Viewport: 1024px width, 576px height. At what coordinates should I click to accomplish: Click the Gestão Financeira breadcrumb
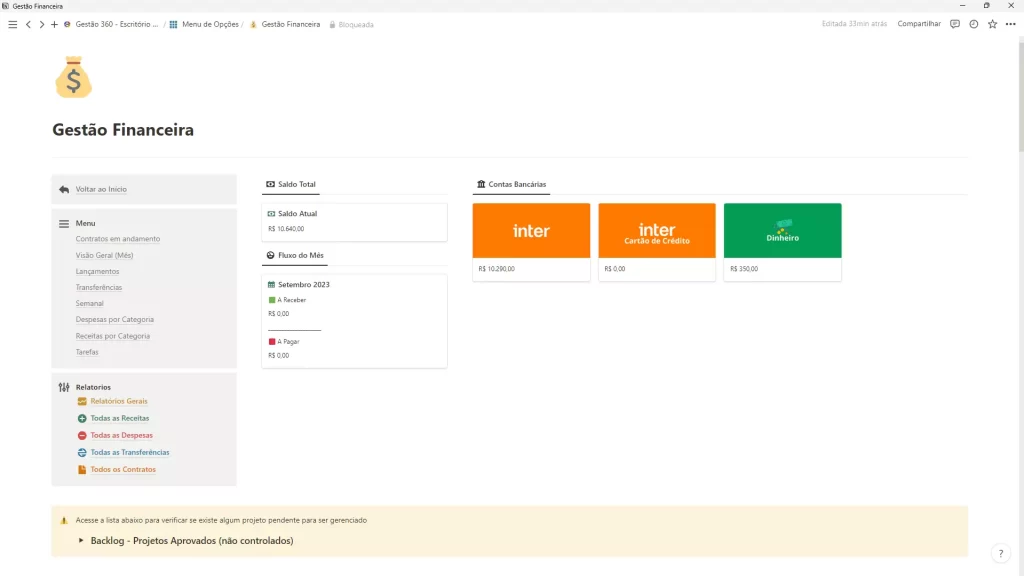(x=285, y=24)
